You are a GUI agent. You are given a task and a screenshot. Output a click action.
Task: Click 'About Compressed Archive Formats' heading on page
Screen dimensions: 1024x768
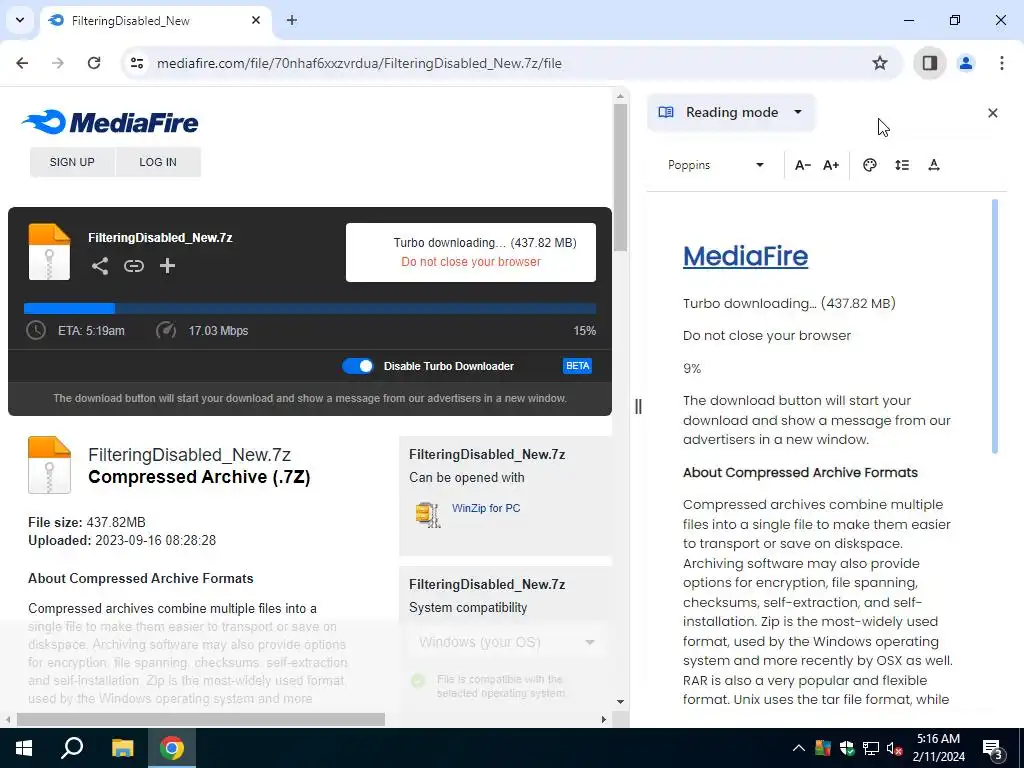(140, 579)
